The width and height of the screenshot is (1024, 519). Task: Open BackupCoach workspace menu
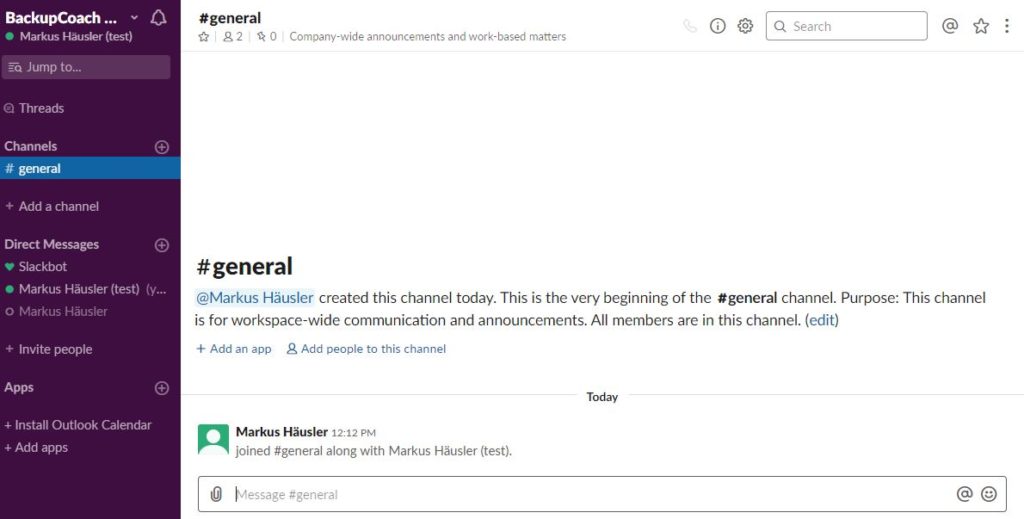[70, 18]
